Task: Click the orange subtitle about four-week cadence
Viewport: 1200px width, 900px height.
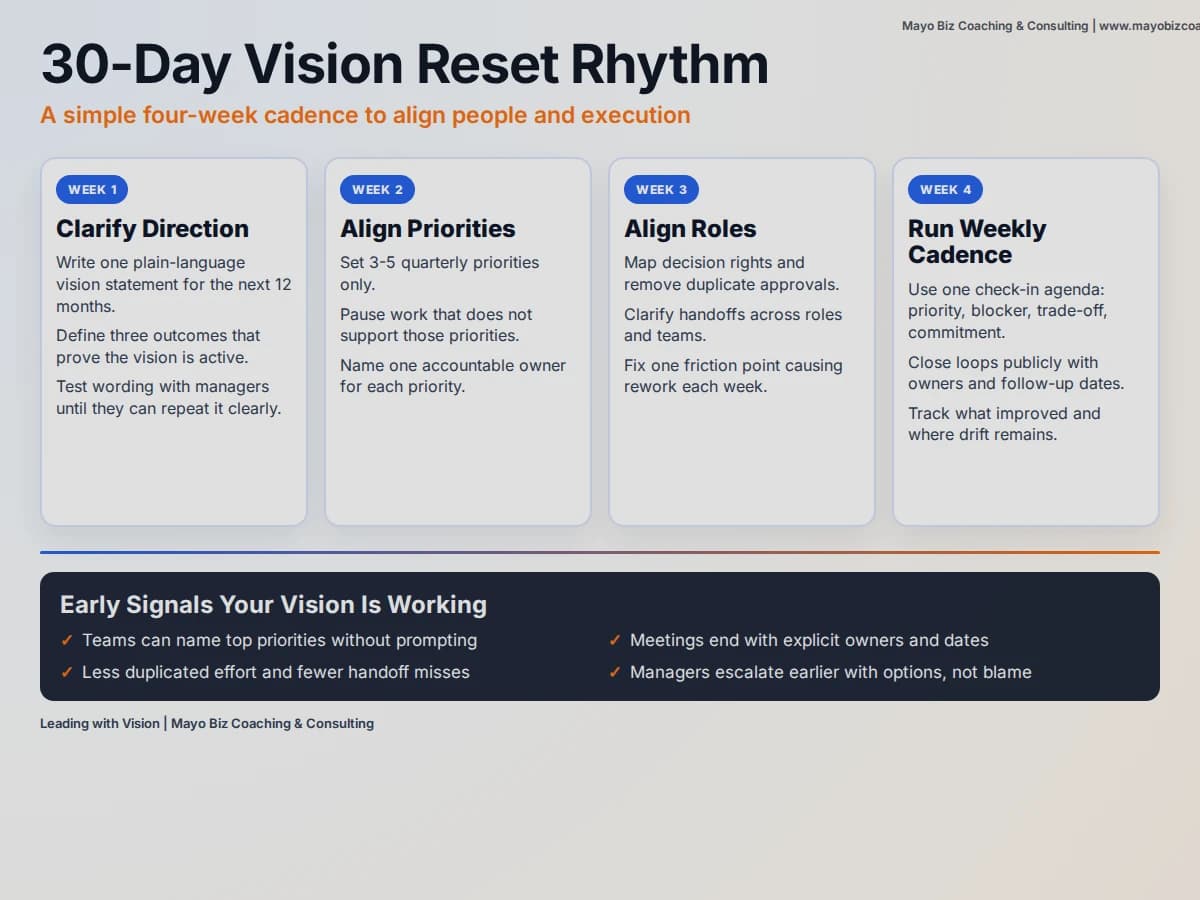Action: (x=365, y=115)
